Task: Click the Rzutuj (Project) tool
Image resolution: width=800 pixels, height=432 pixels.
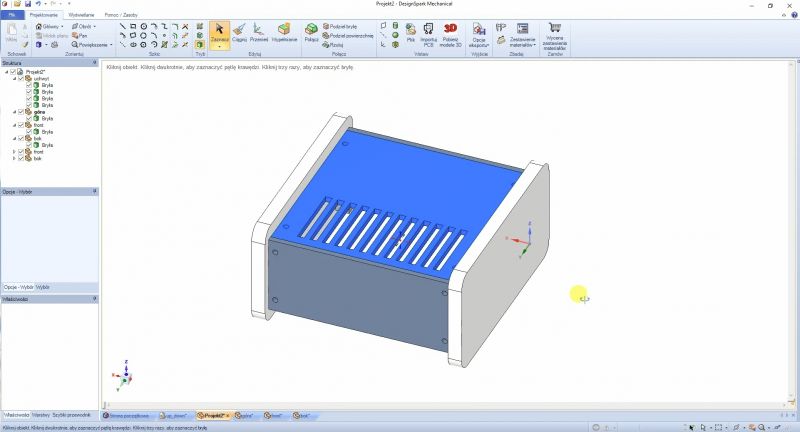Action: pos(333,45)
